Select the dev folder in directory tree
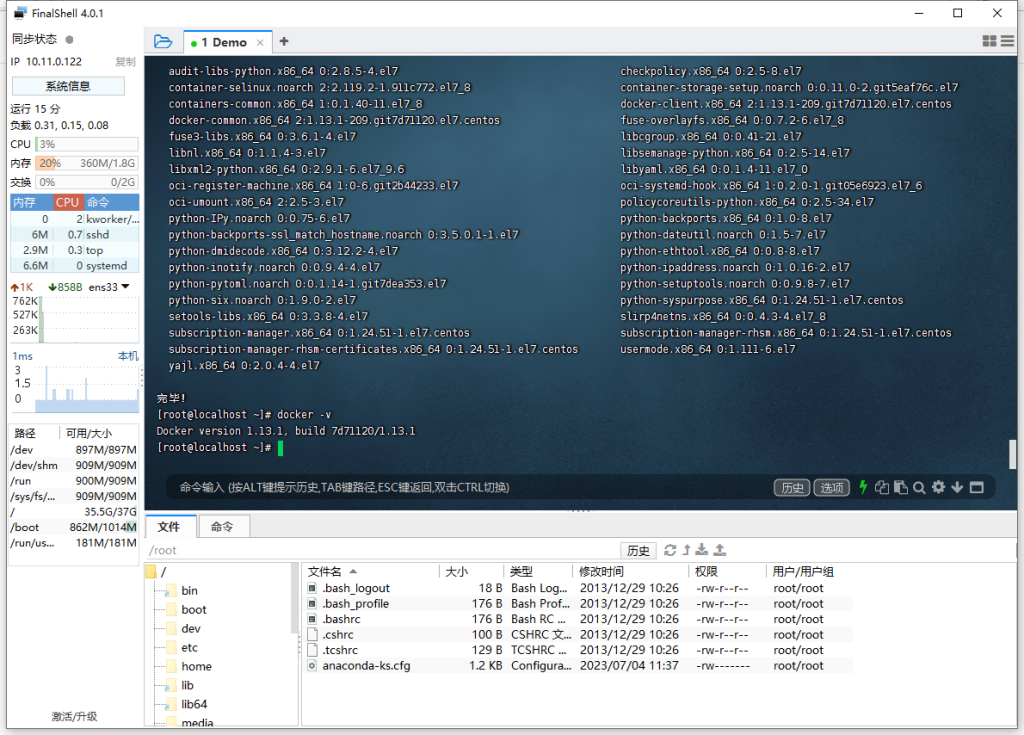 click(191, 629)
